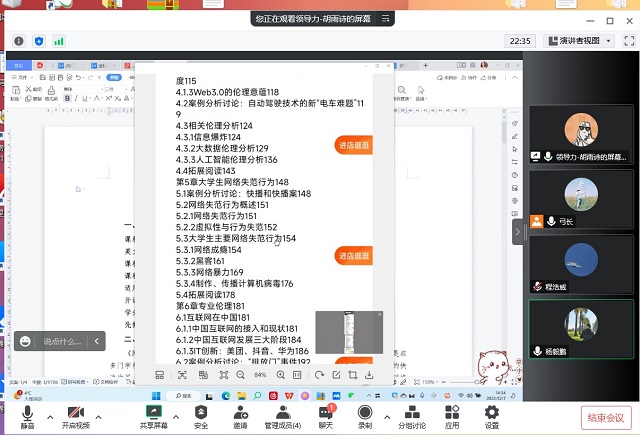
Task: Open audio options arrow beside the mute button
Action: click(x=50, y=417)
